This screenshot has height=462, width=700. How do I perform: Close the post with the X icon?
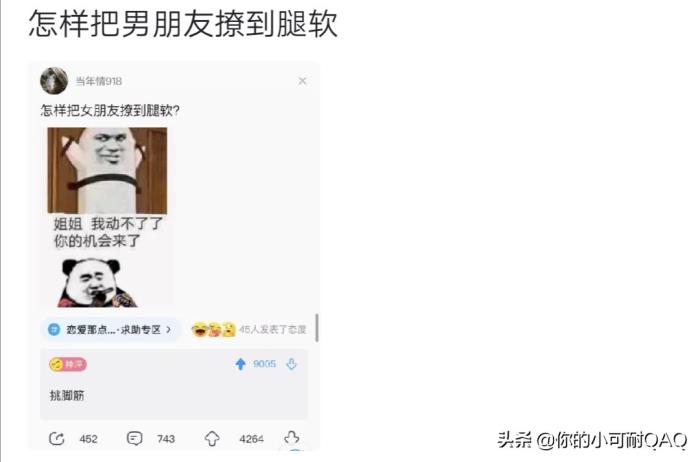[x=302, y=81]
